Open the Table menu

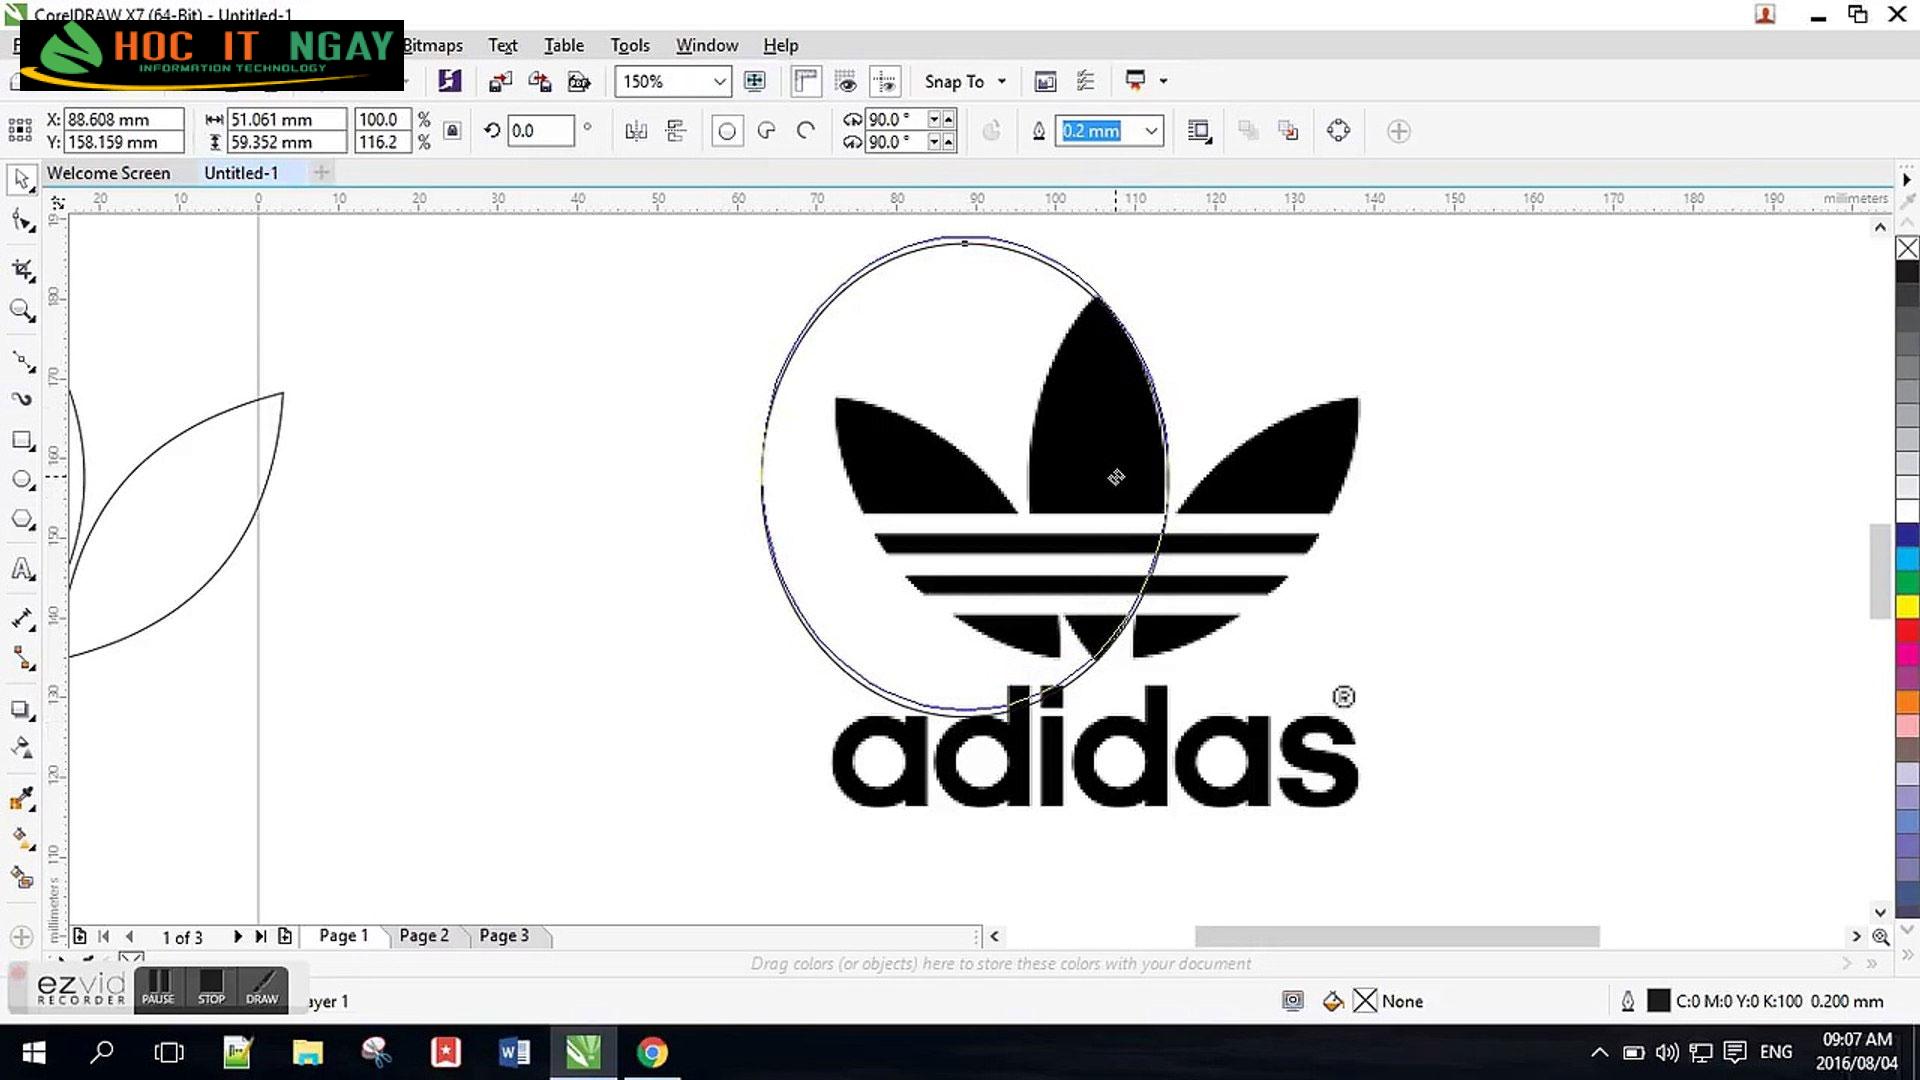point(564,45)
